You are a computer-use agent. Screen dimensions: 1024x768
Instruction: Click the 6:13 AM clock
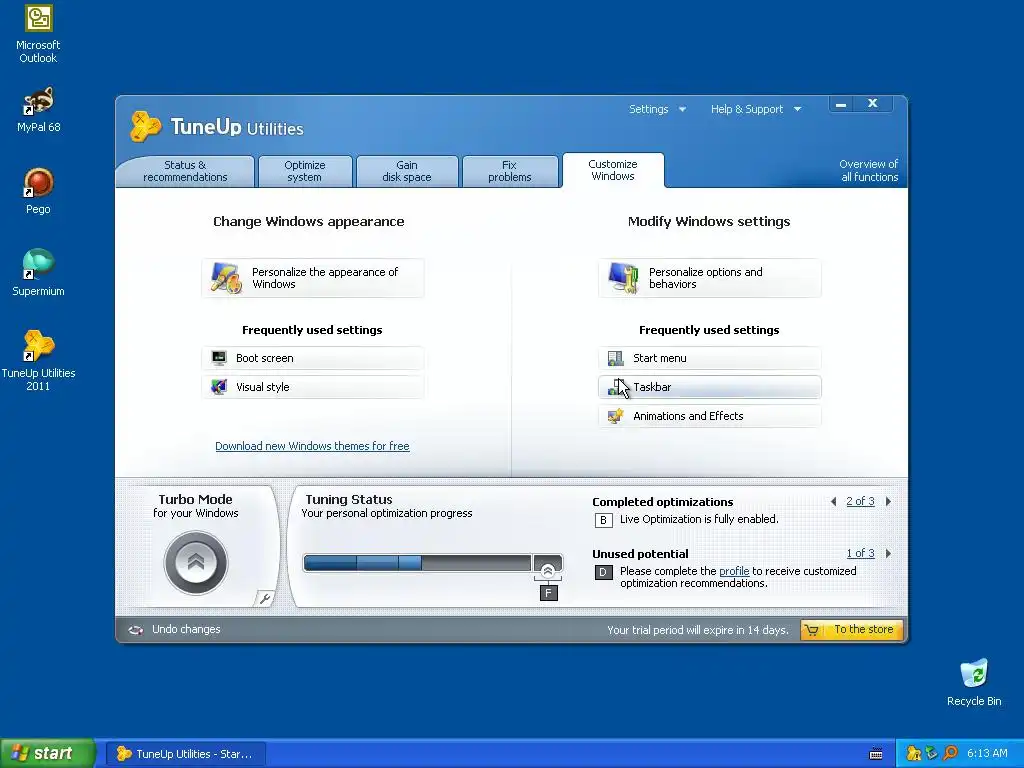[987, 754]
